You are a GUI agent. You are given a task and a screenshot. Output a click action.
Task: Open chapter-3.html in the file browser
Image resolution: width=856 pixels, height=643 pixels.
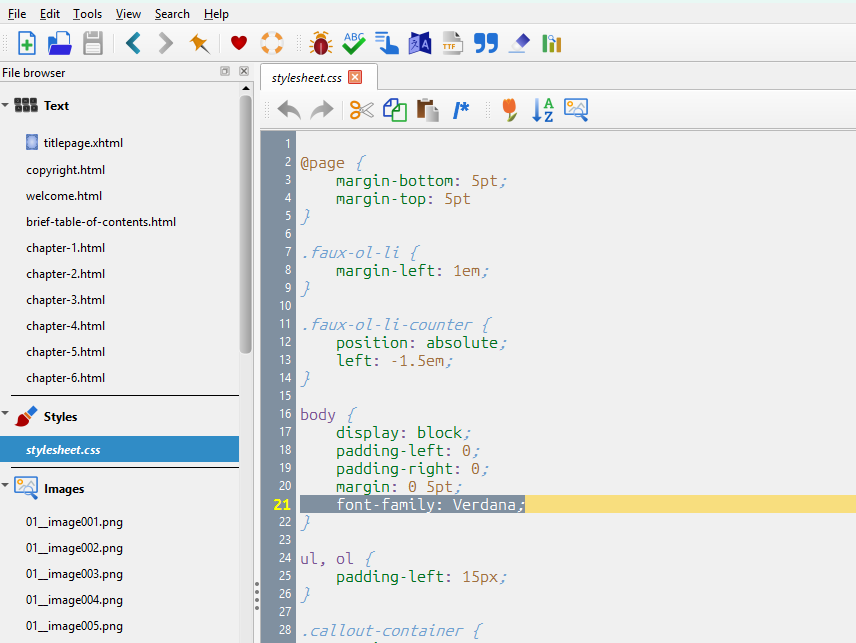66,300
